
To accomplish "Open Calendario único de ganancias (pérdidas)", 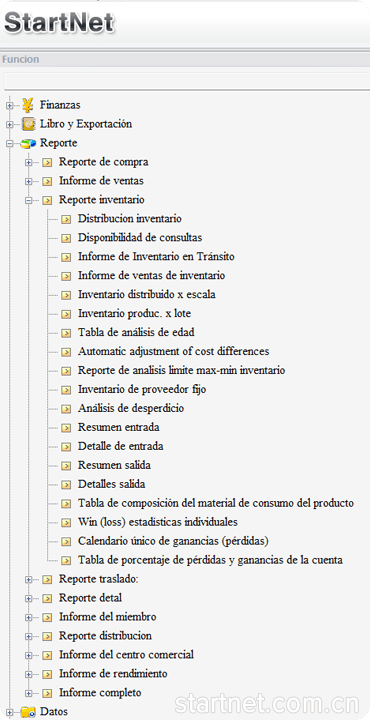I will click(173, 541).
